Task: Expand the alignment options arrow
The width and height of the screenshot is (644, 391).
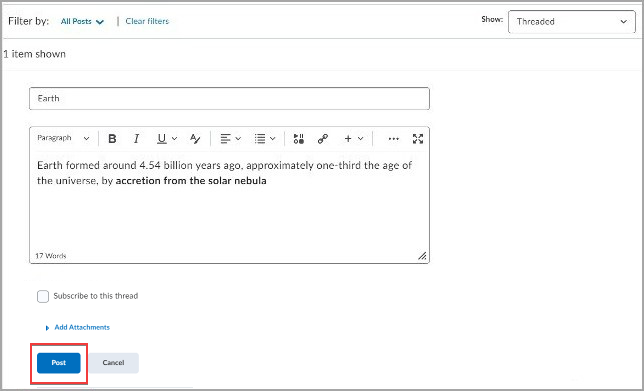Action: click(238, 139)
